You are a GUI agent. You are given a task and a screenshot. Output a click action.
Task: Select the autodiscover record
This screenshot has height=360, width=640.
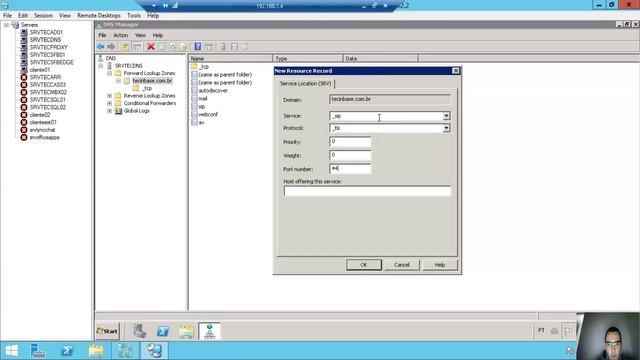[x=209, y=91]
